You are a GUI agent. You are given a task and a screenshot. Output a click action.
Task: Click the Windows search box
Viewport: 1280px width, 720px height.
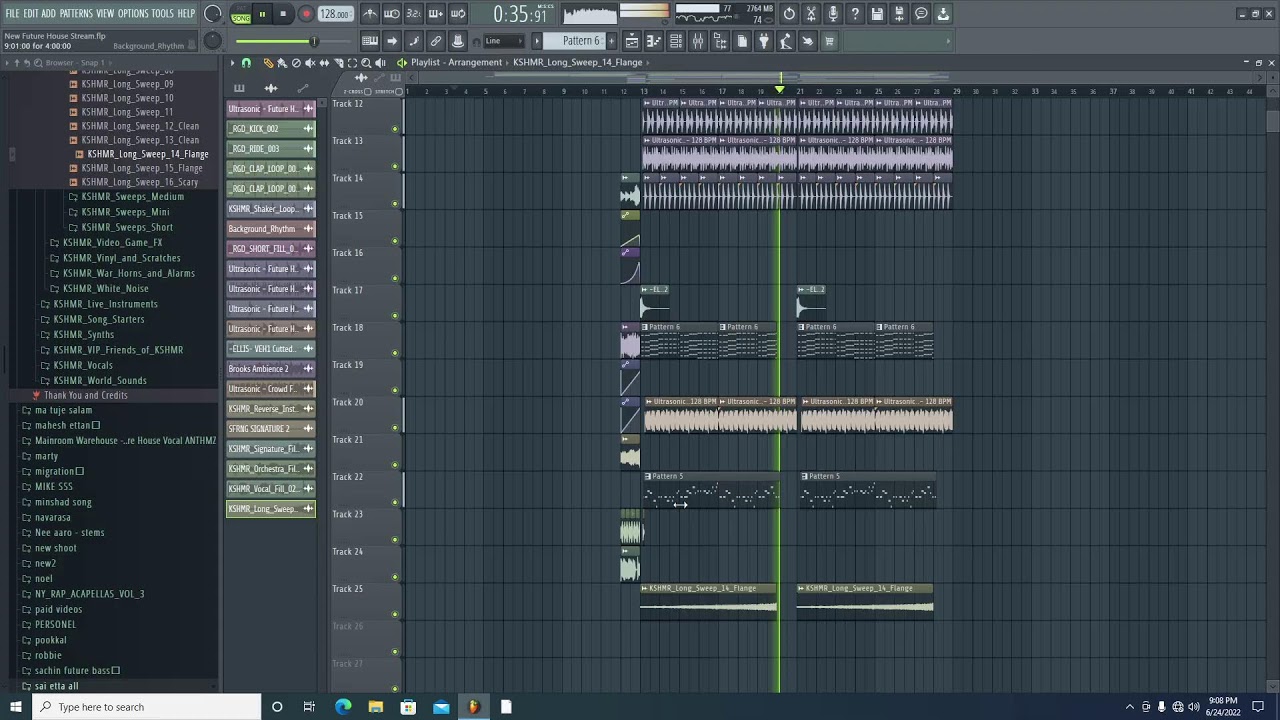coord(147,707)
